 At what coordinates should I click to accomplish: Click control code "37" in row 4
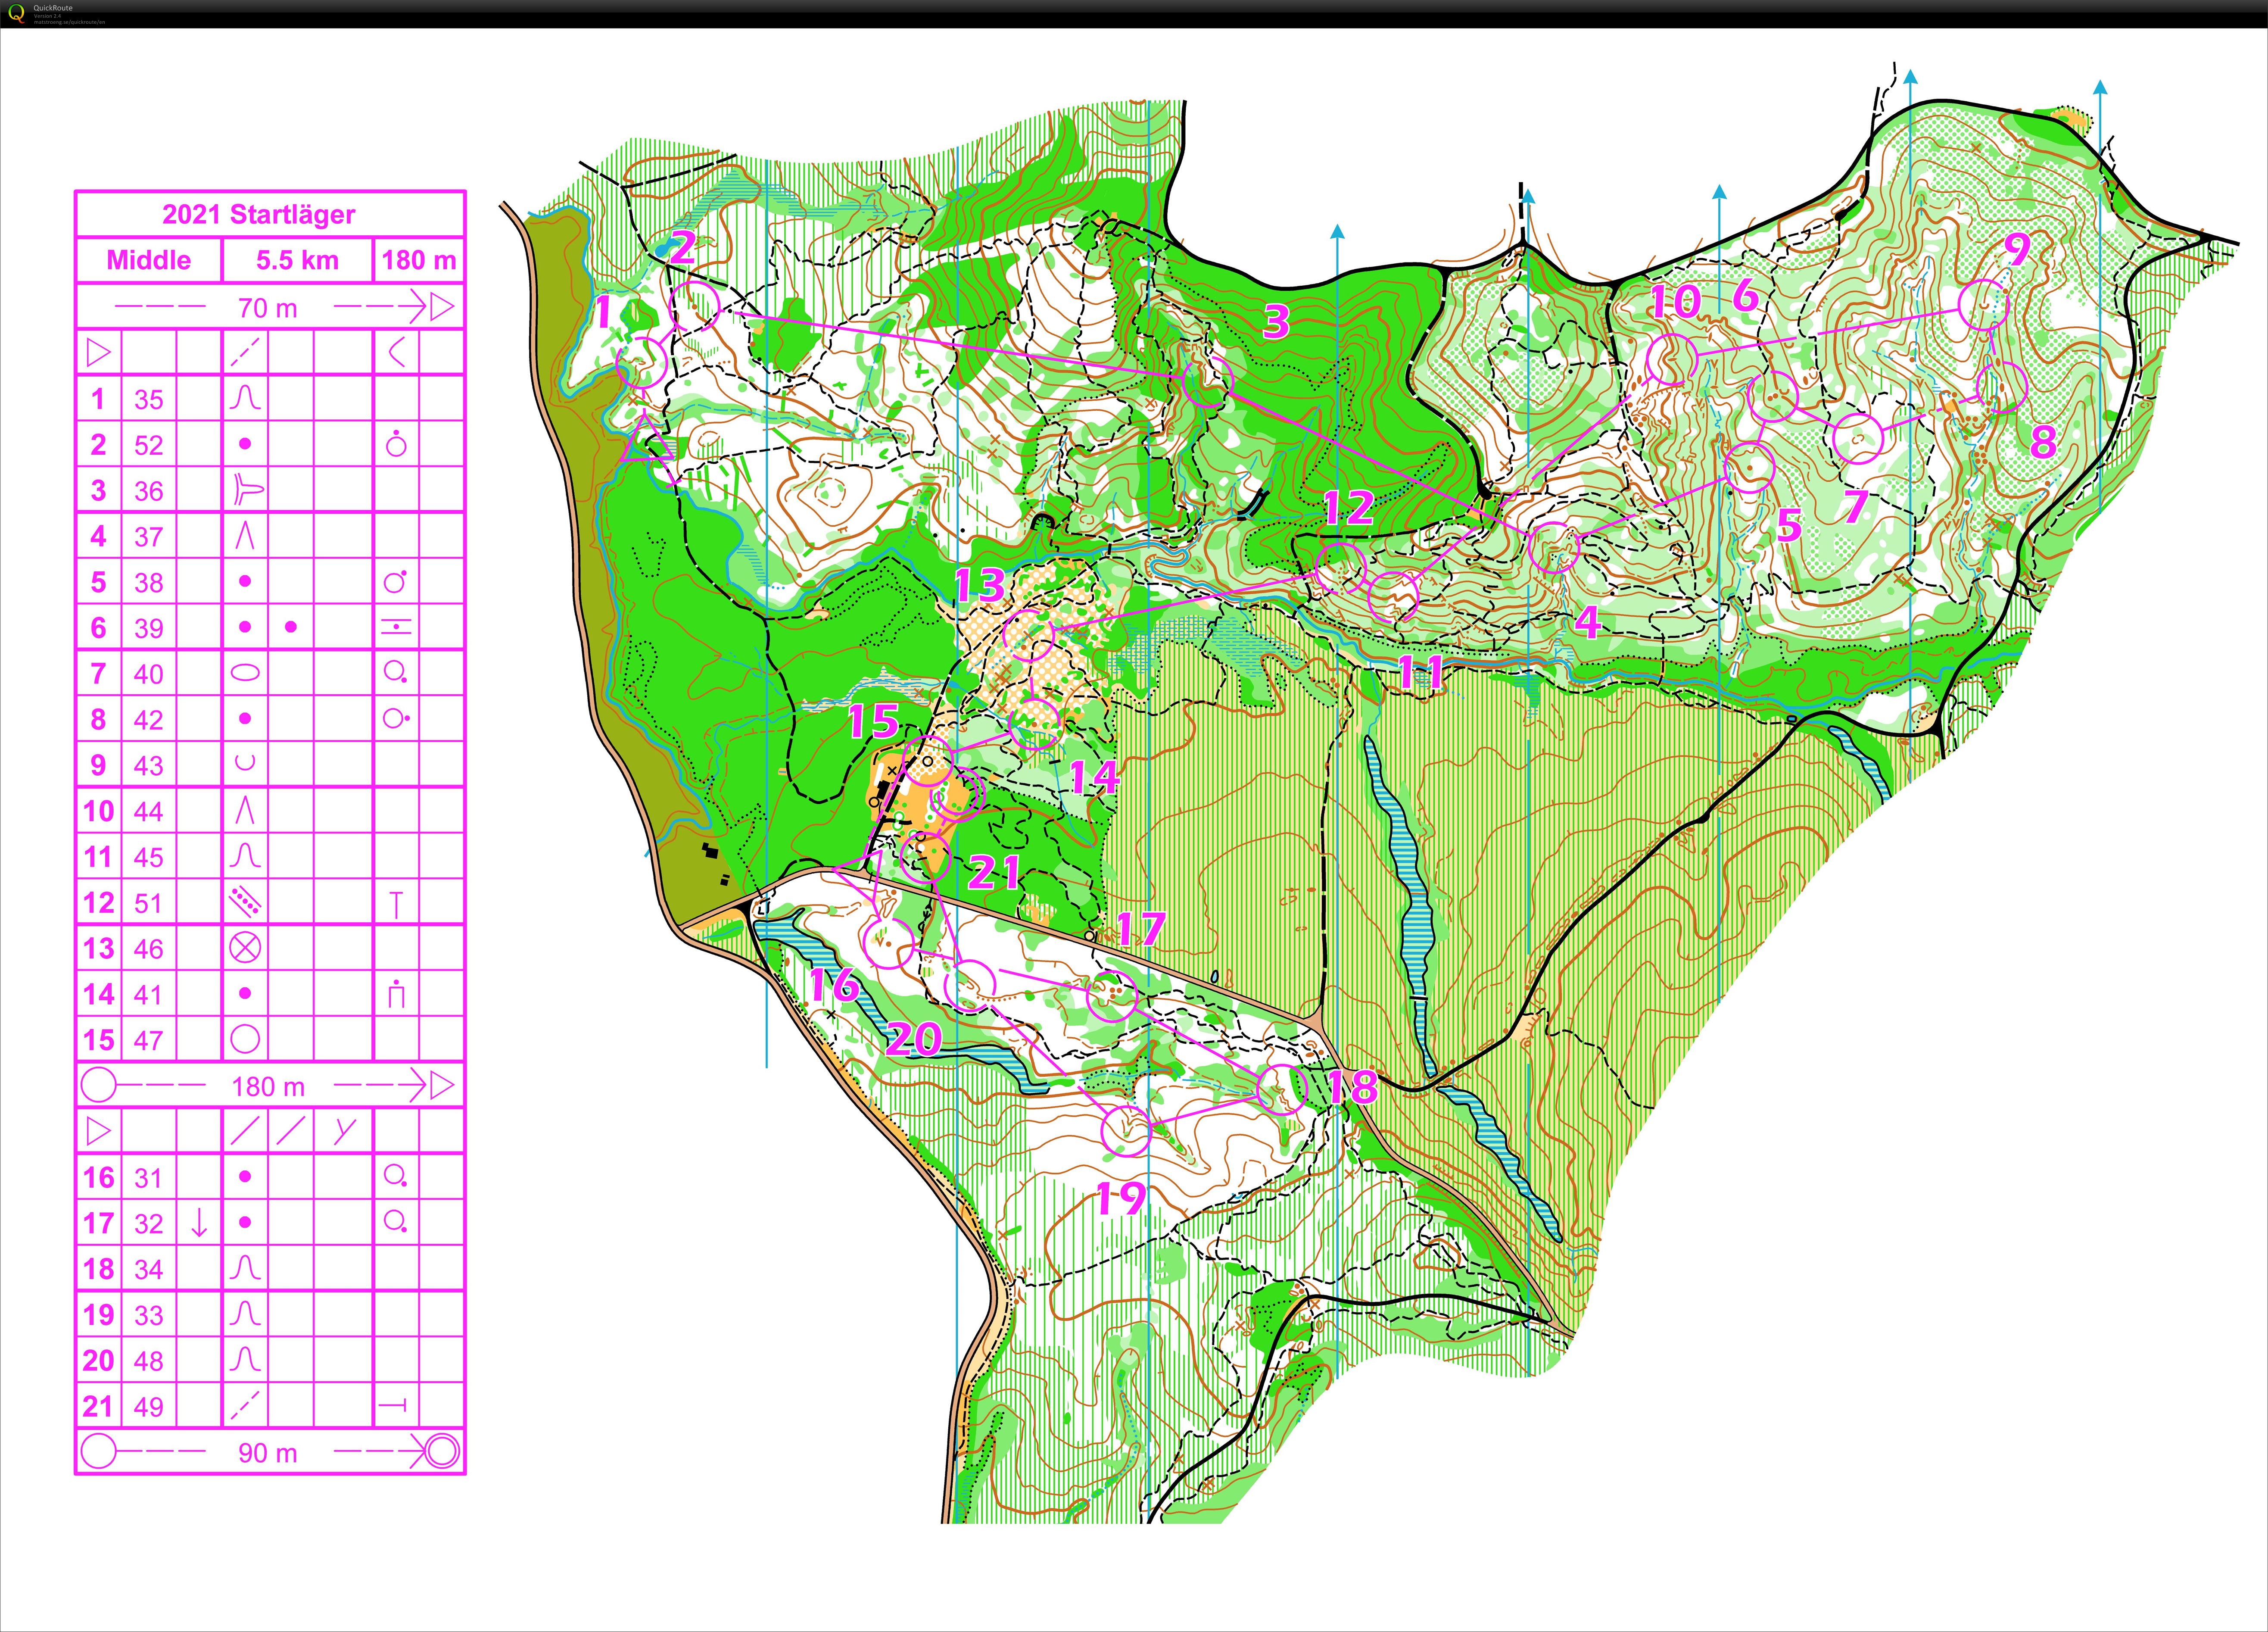click(148, 537)
